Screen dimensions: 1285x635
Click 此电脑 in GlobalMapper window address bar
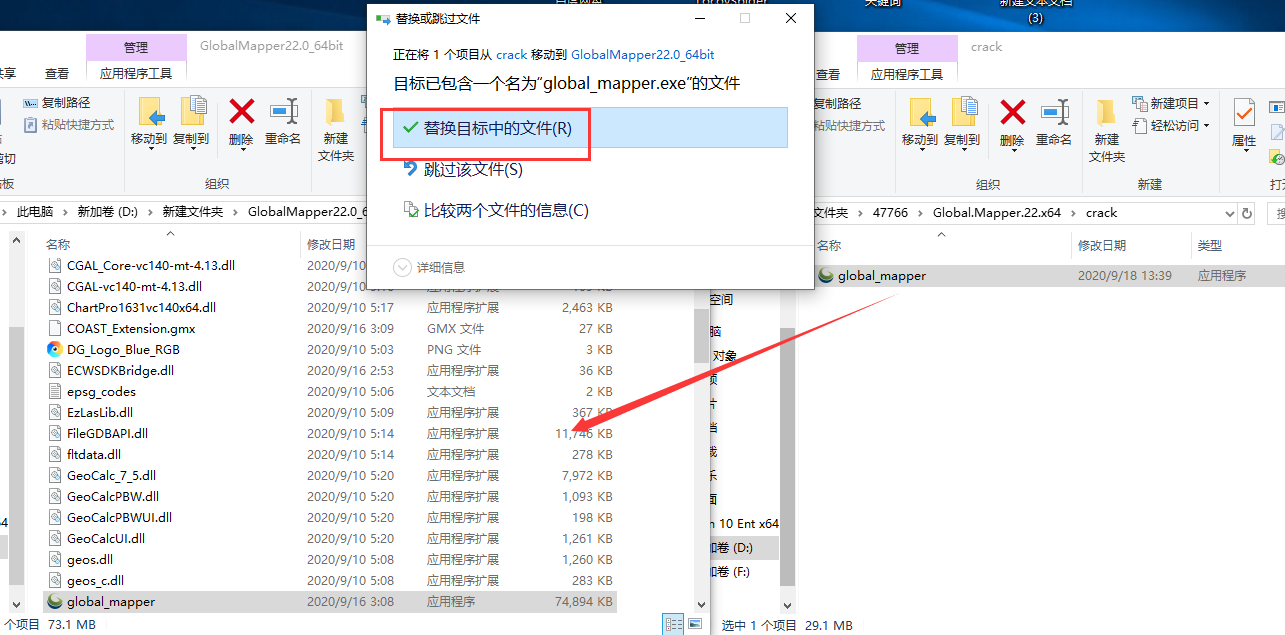point(35,212)
